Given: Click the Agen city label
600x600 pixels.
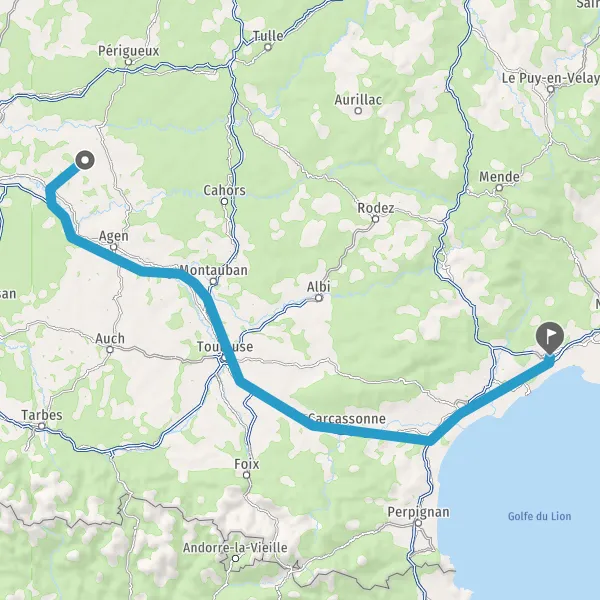Looking at the screenshot, I should [x=114, y=236].
